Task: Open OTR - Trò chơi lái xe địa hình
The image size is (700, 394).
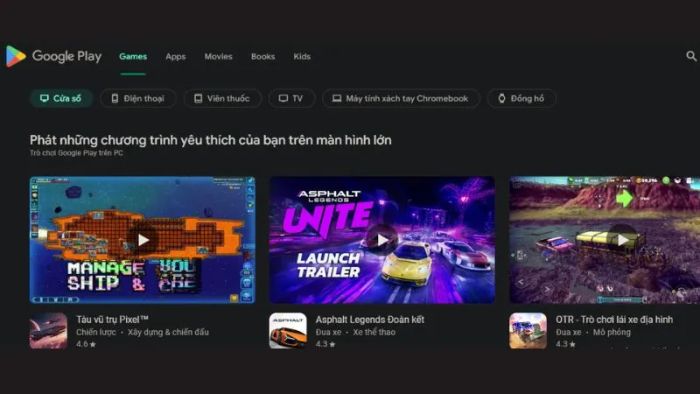Action: pyautogui.click(x=614, y=319)
